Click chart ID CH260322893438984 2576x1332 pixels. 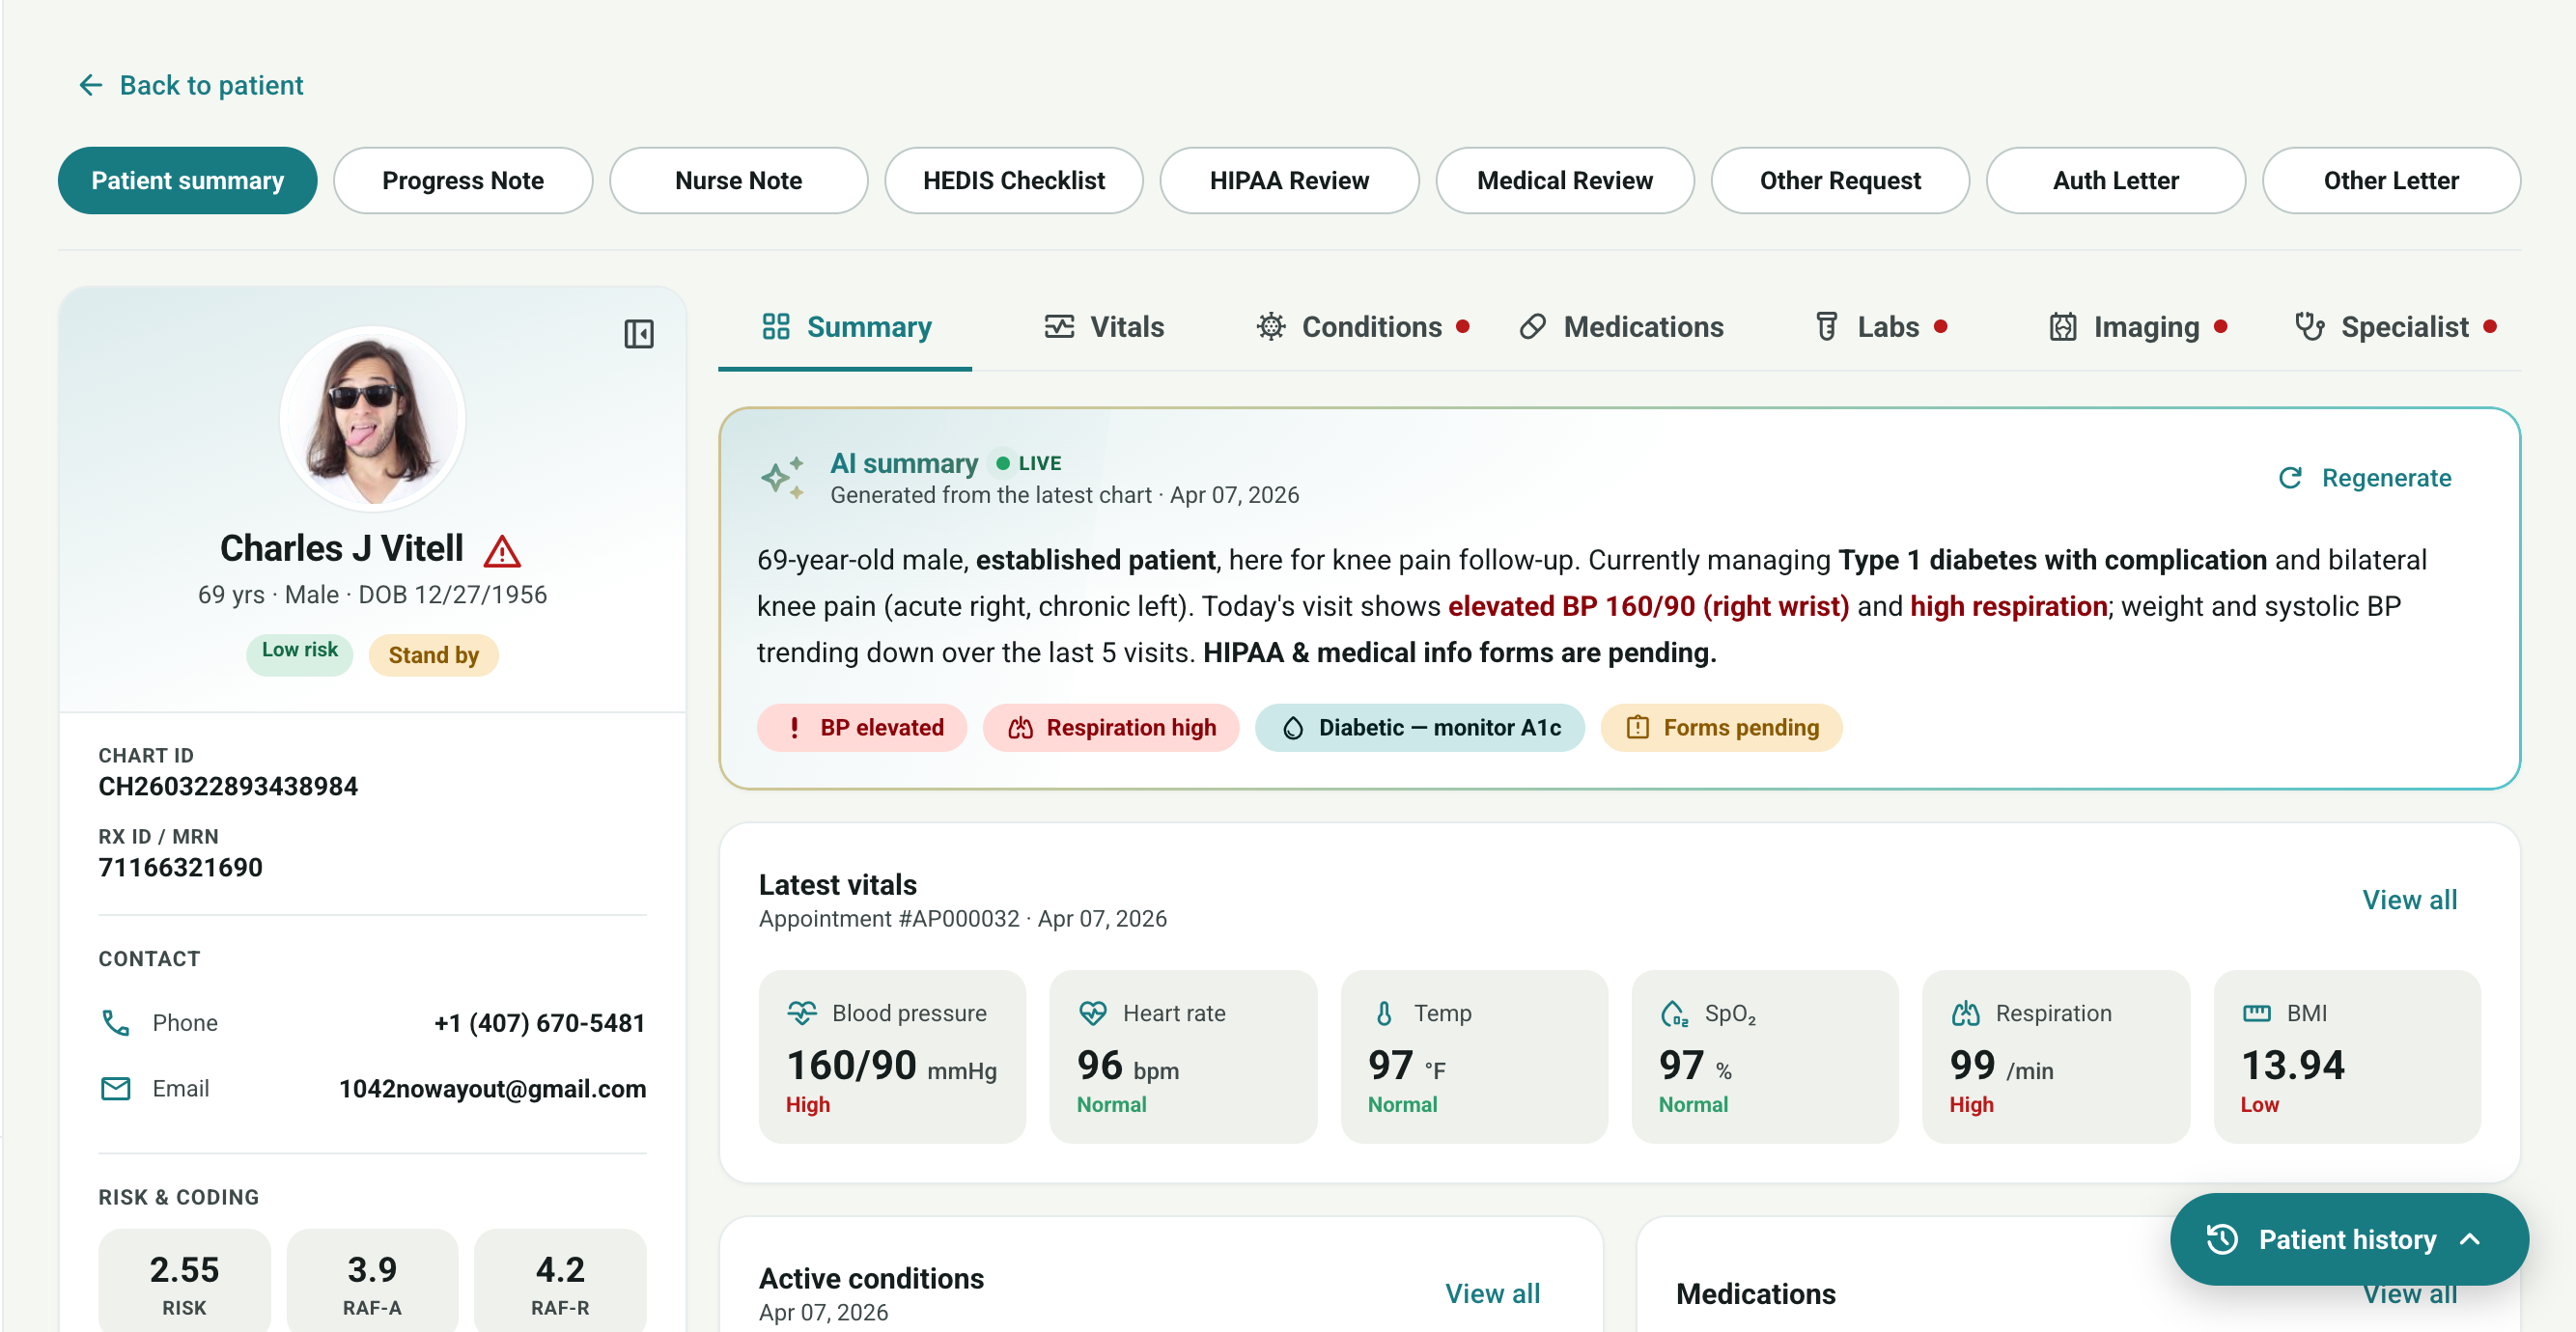tap(228, 786)
